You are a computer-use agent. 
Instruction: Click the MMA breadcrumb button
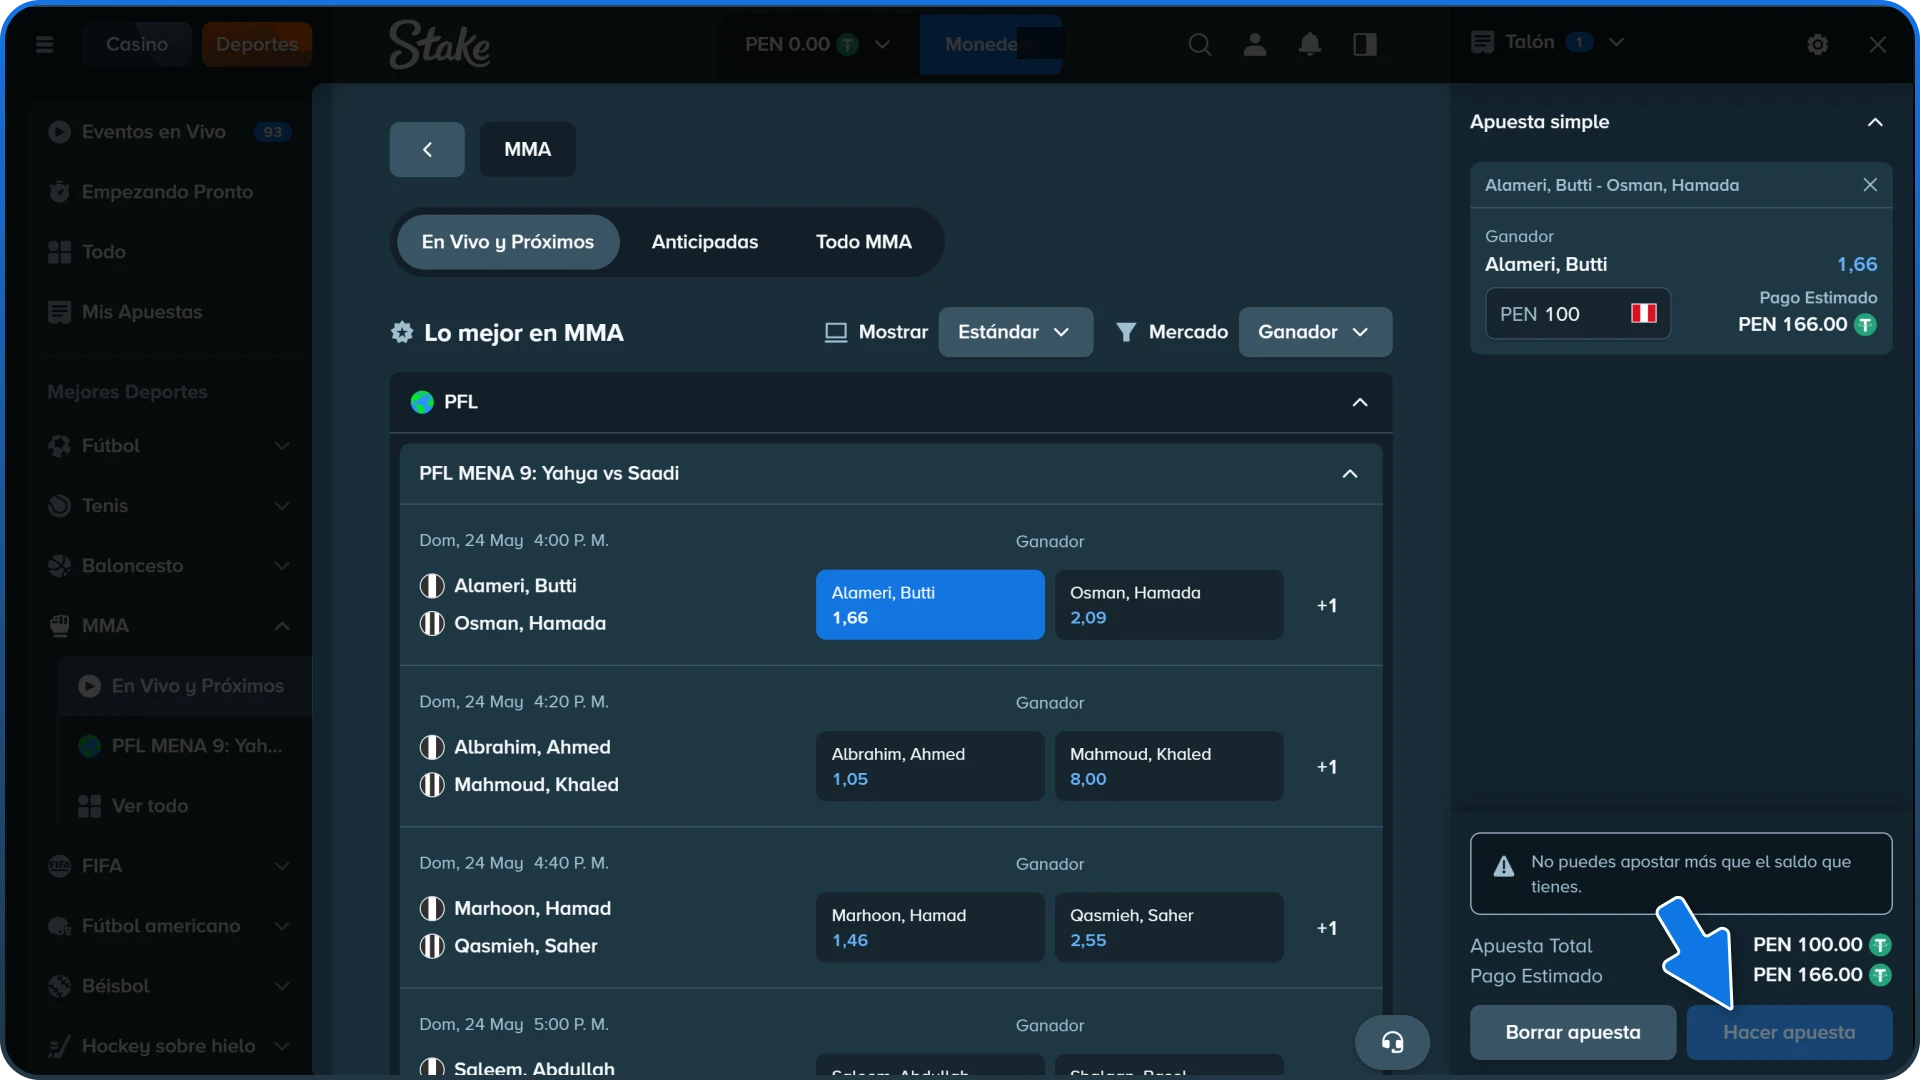pyautogui.click(x=528, y=149)
